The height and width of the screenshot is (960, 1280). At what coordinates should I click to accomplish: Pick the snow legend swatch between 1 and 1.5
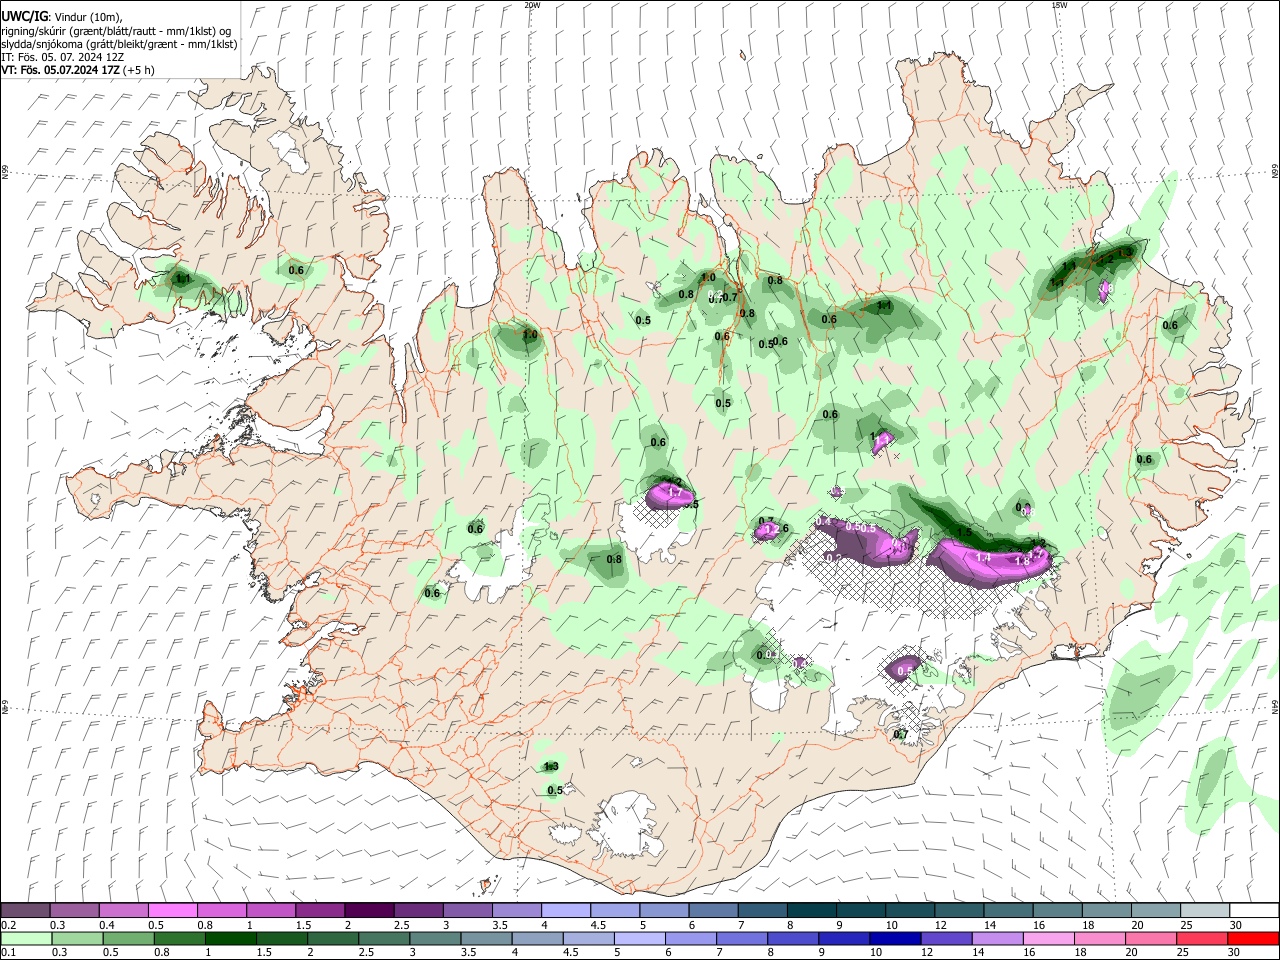(x=270, y=910)
